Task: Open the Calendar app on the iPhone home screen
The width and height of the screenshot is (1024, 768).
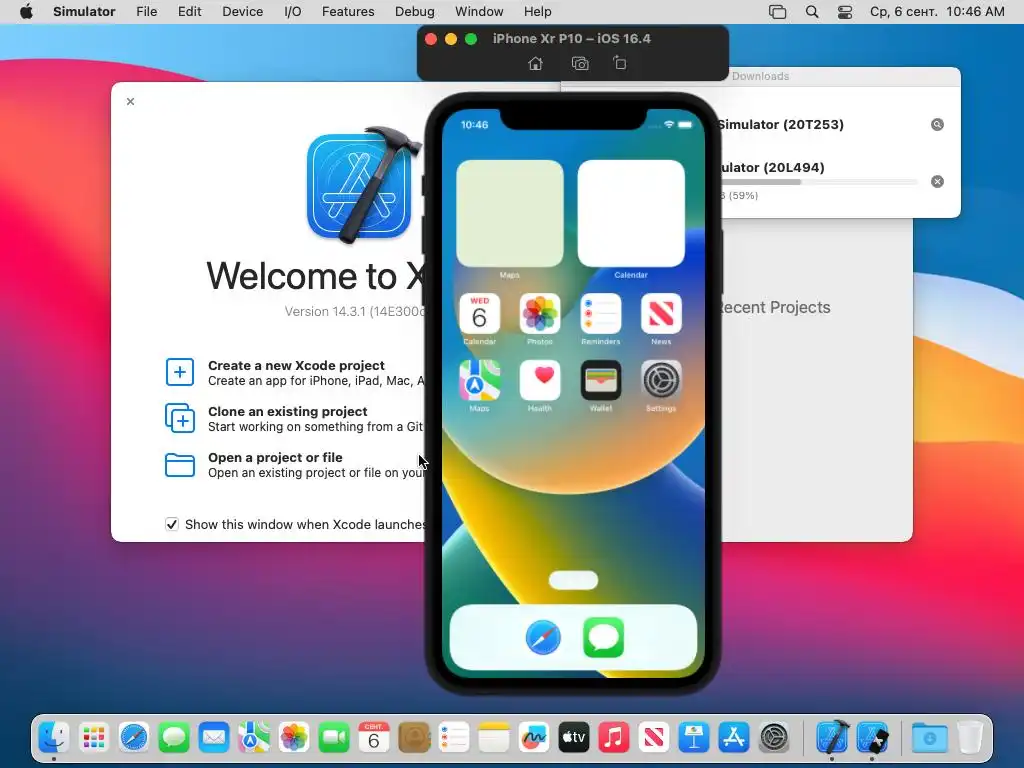Action: point(479,313)
